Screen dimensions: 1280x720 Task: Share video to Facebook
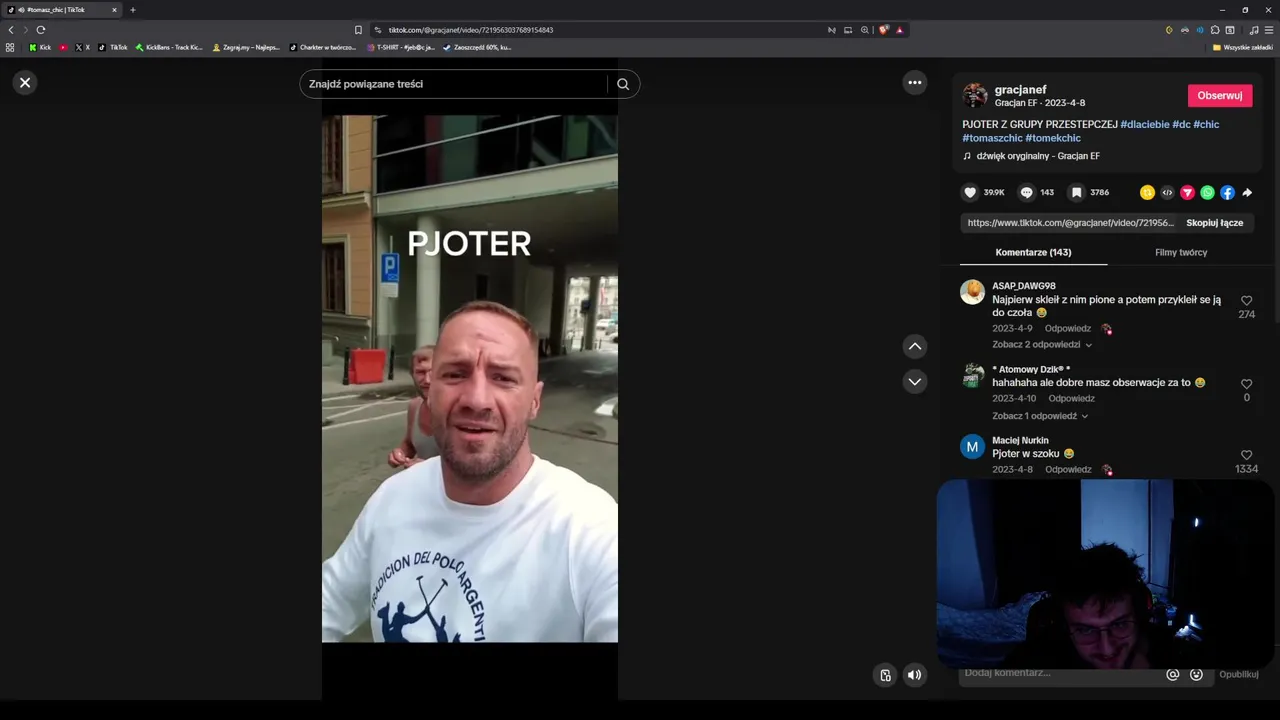pyautogui.click(x=1227, y=192)
